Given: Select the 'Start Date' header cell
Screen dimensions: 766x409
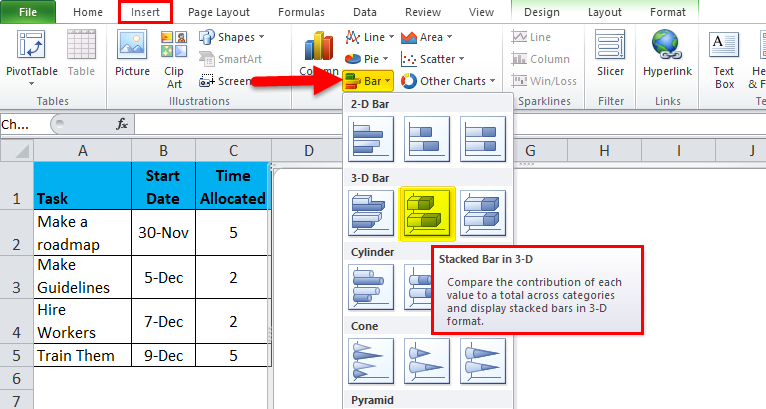Looking at the screenshot, I should pyautogui.click(x=163, y=186).
